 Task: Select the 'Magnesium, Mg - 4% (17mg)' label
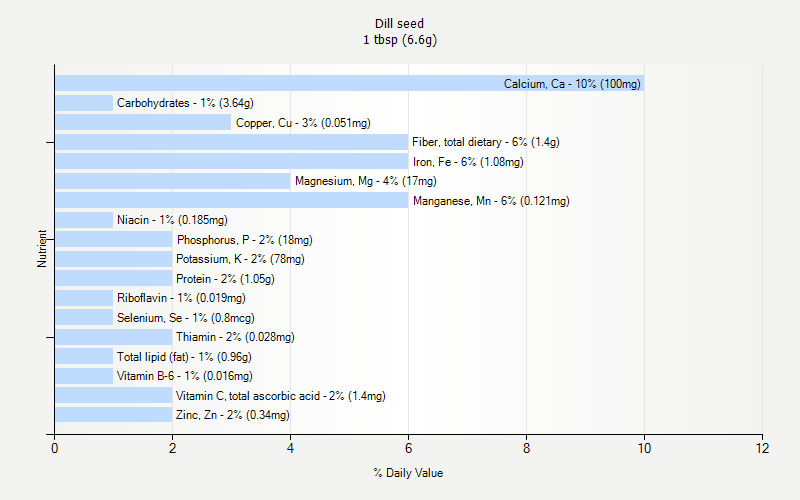[366, 181]
